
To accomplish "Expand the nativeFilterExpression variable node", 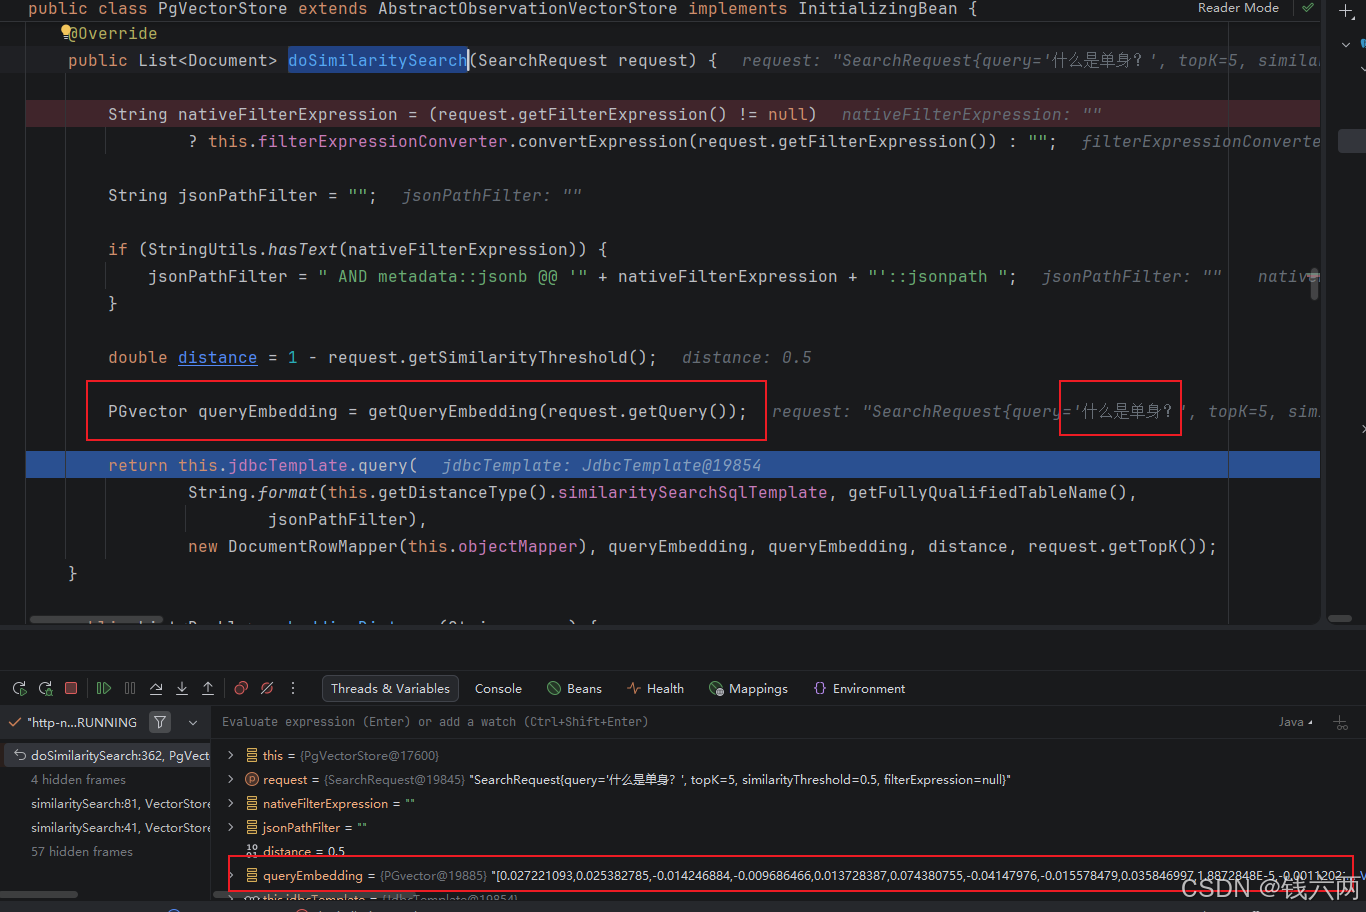I will point(231,803).
